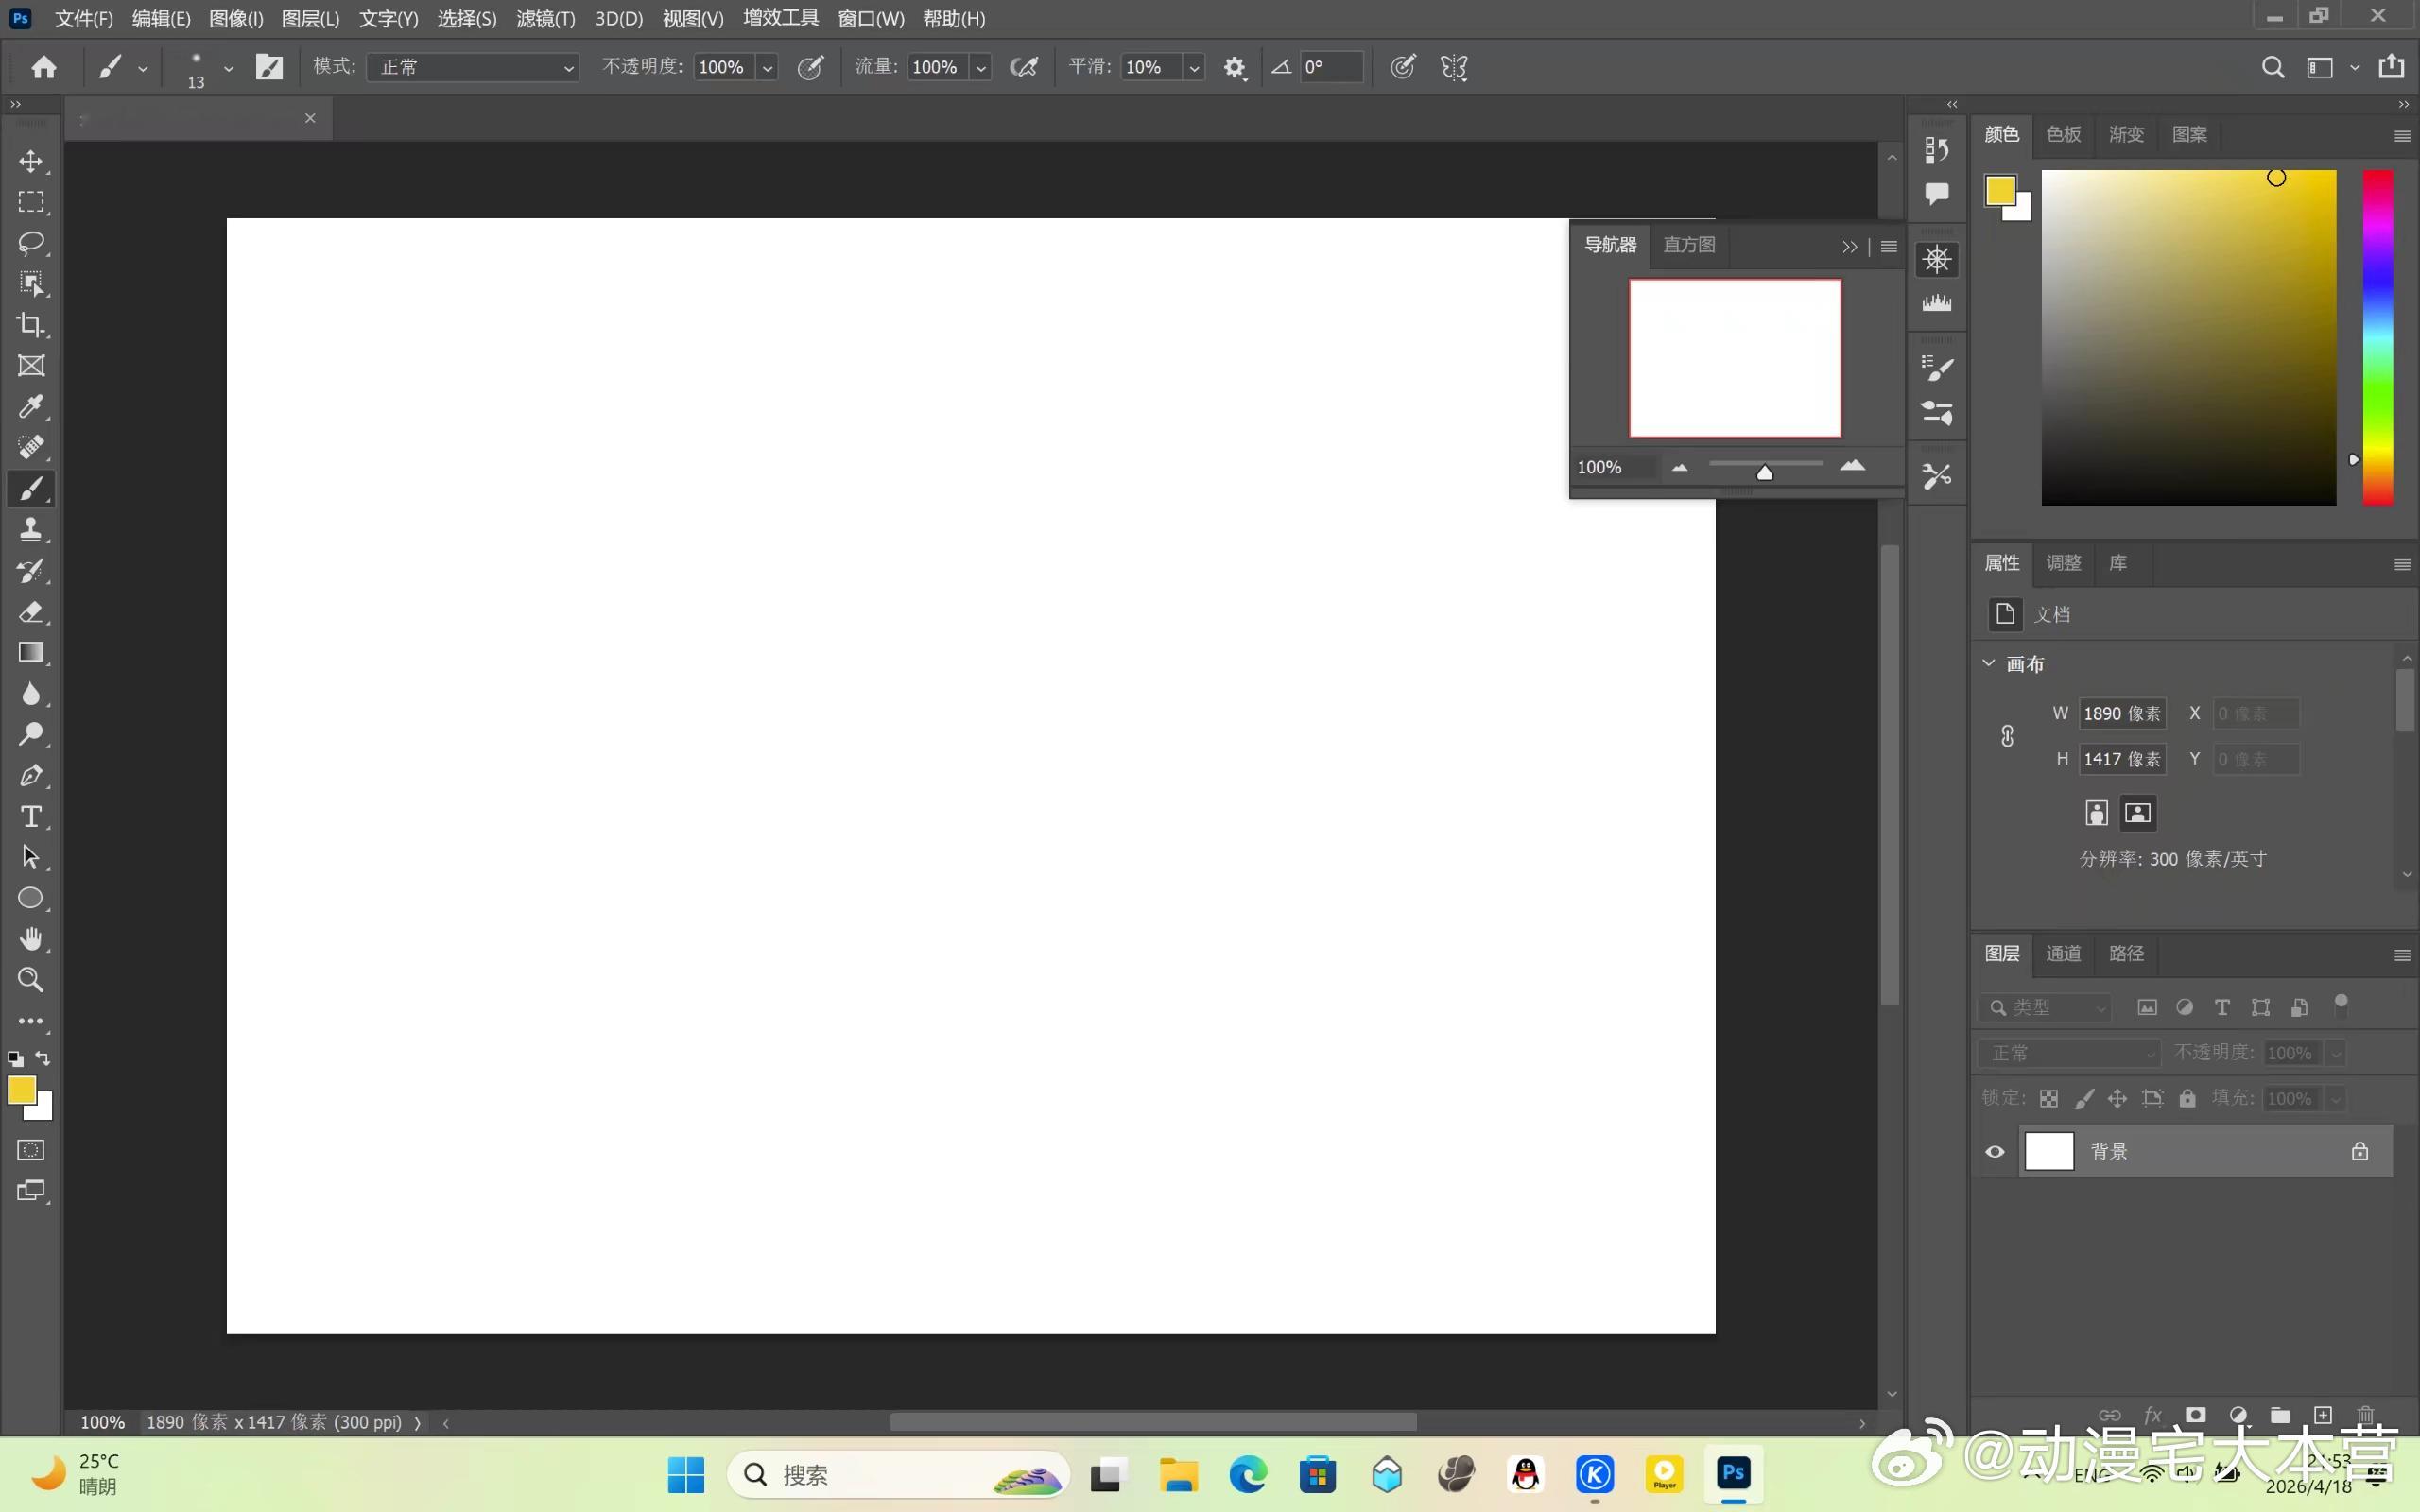This screenshot has height=1512, width=2420.
Task: Select the Move tool
Action: [x=31, y=161]
